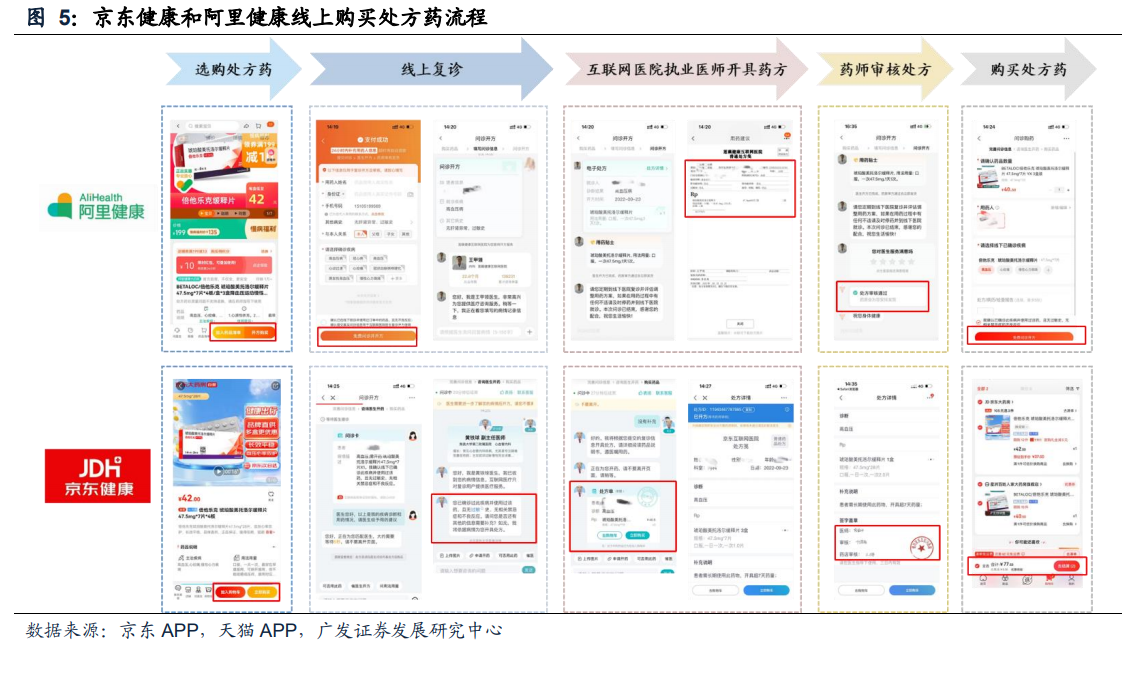The height and width of the screenshot is (676, 1144).
Task: Tap camera icon beside the 身份证 field
Action: [x=410, y=195]
